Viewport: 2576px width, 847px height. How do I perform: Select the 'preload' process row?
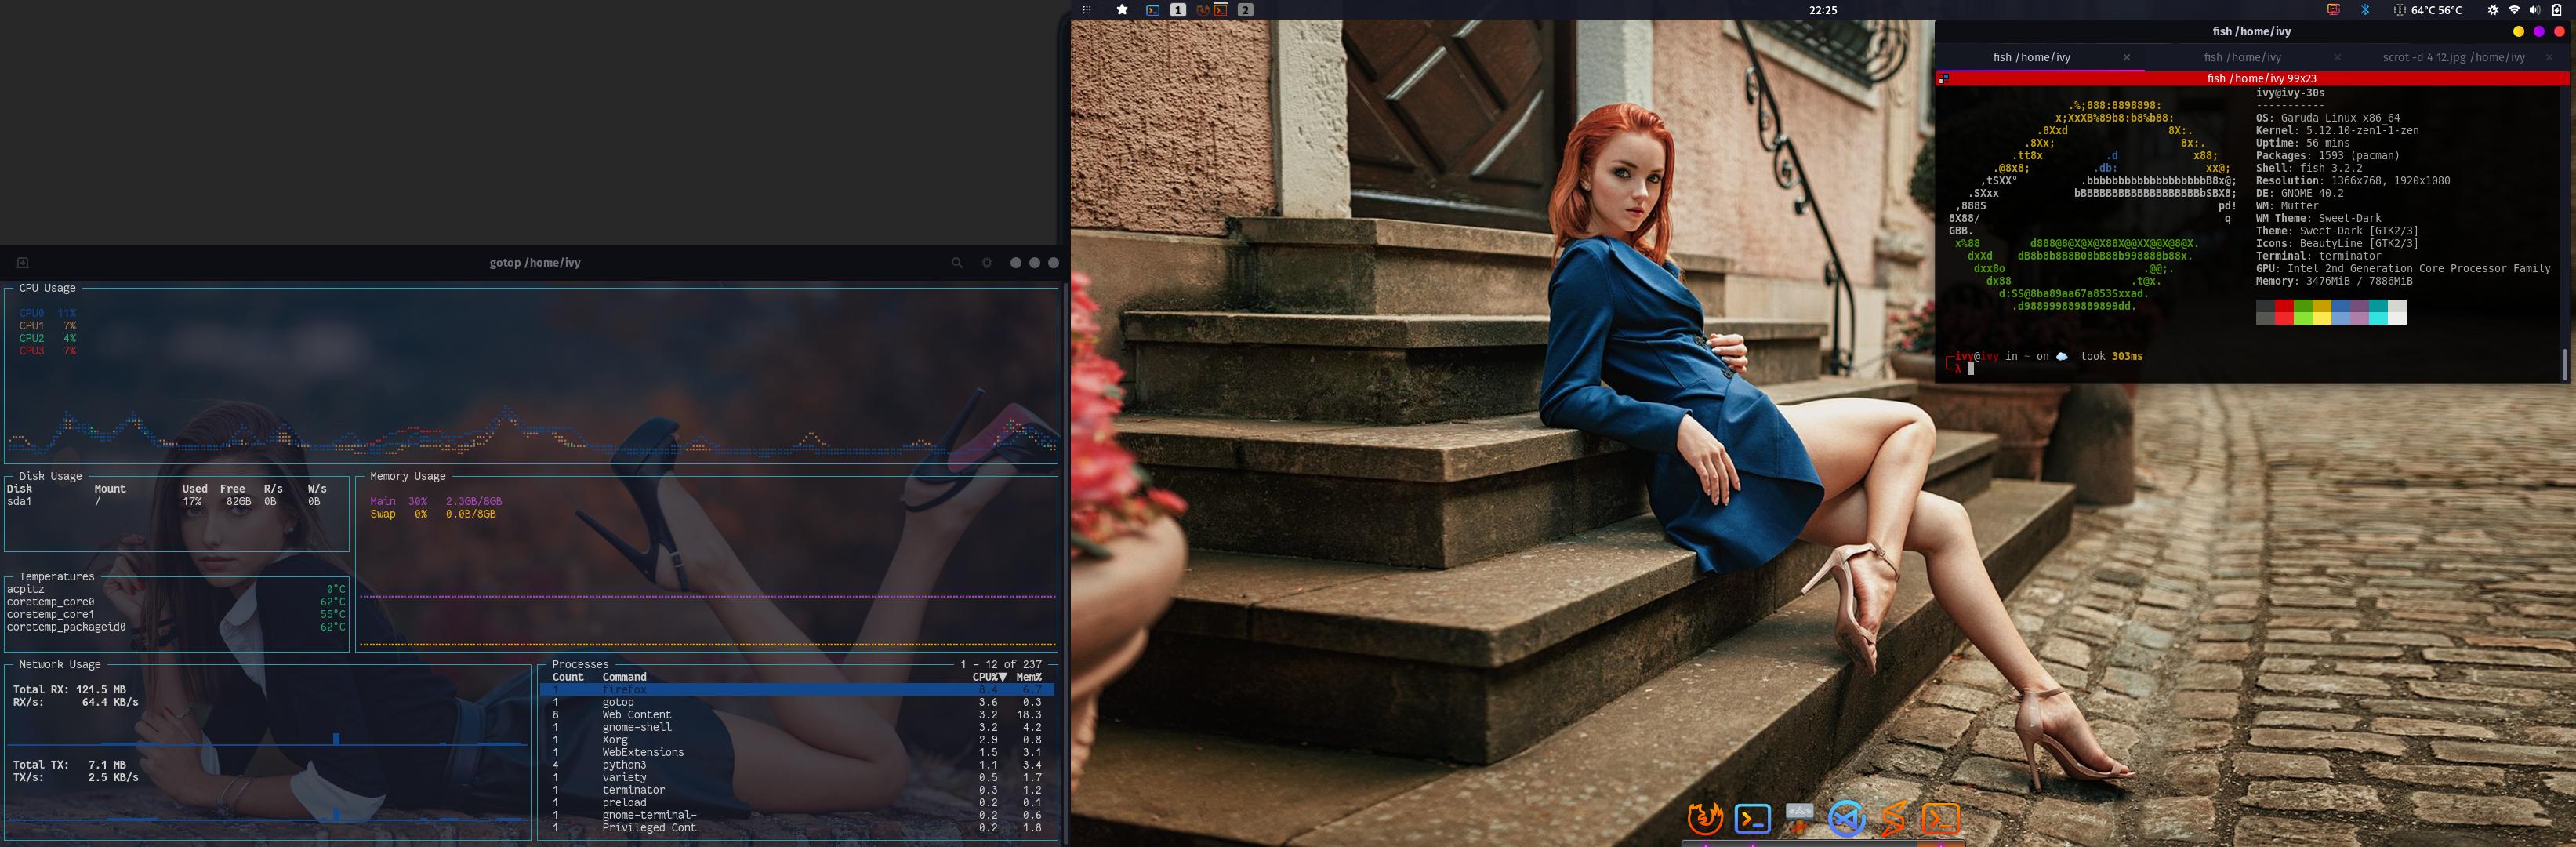click(x=797, y=802)
